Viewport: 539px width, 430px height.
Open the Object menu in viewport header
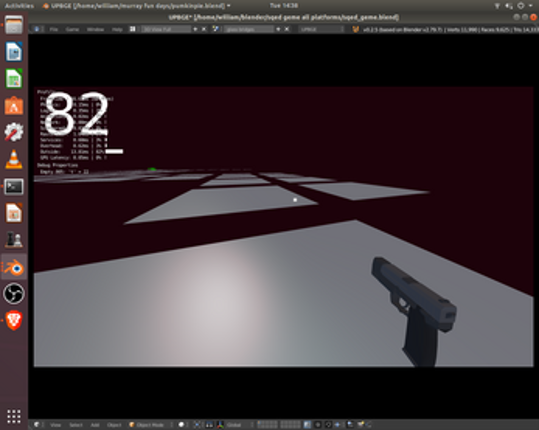(x=114, y=425)
